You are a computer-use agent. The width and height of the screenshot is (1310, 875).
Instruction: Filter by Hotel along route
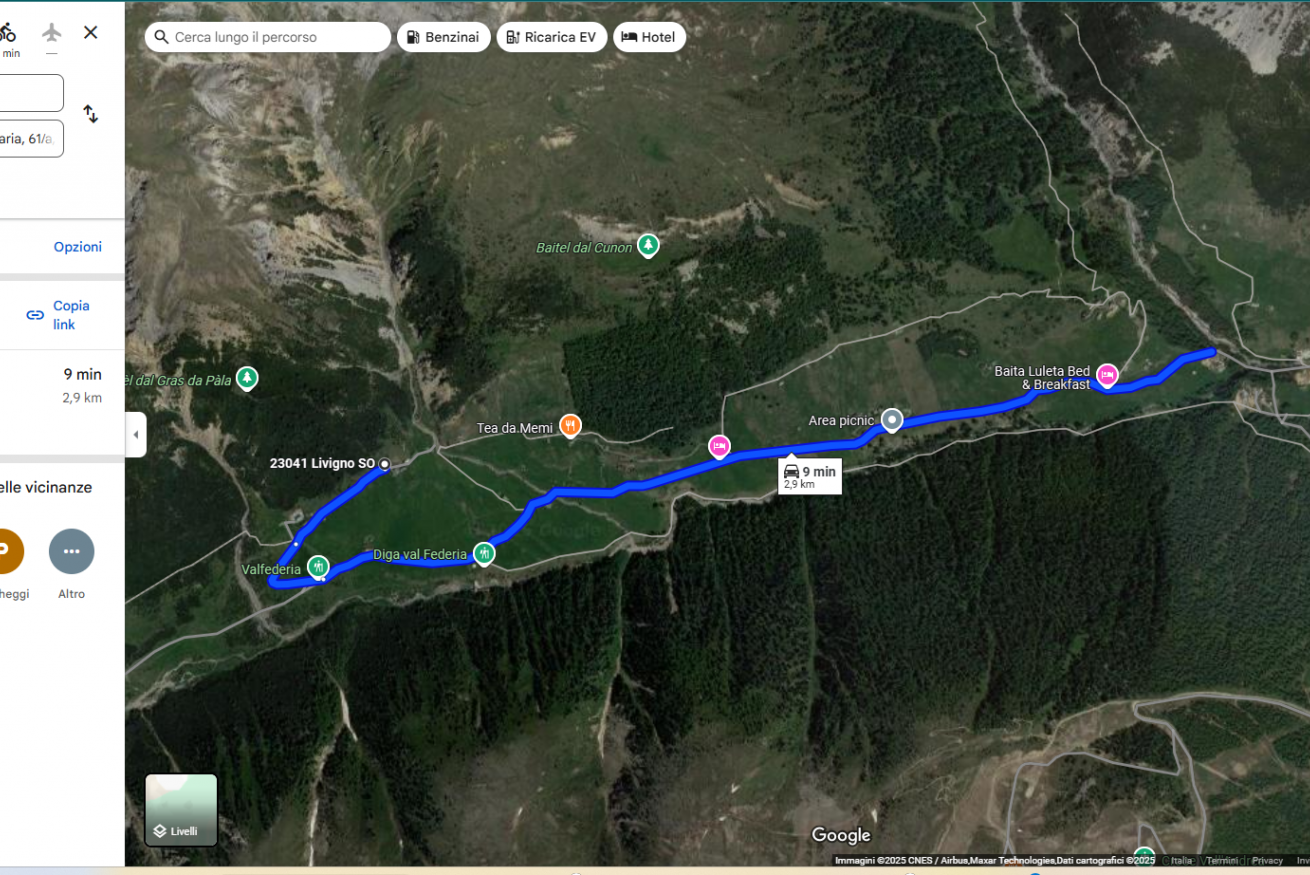tap(649, 37)
